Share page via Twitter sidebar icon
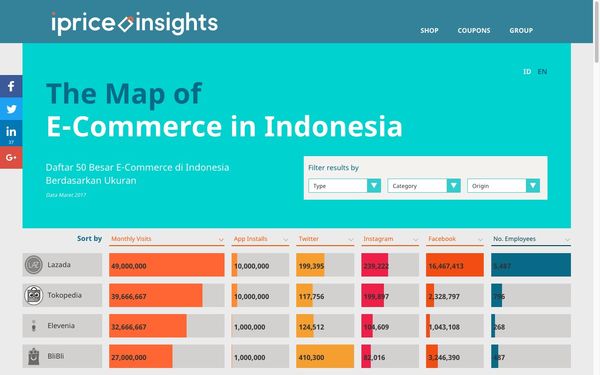The height and width of the screenshot is (375, 600). 11,109
